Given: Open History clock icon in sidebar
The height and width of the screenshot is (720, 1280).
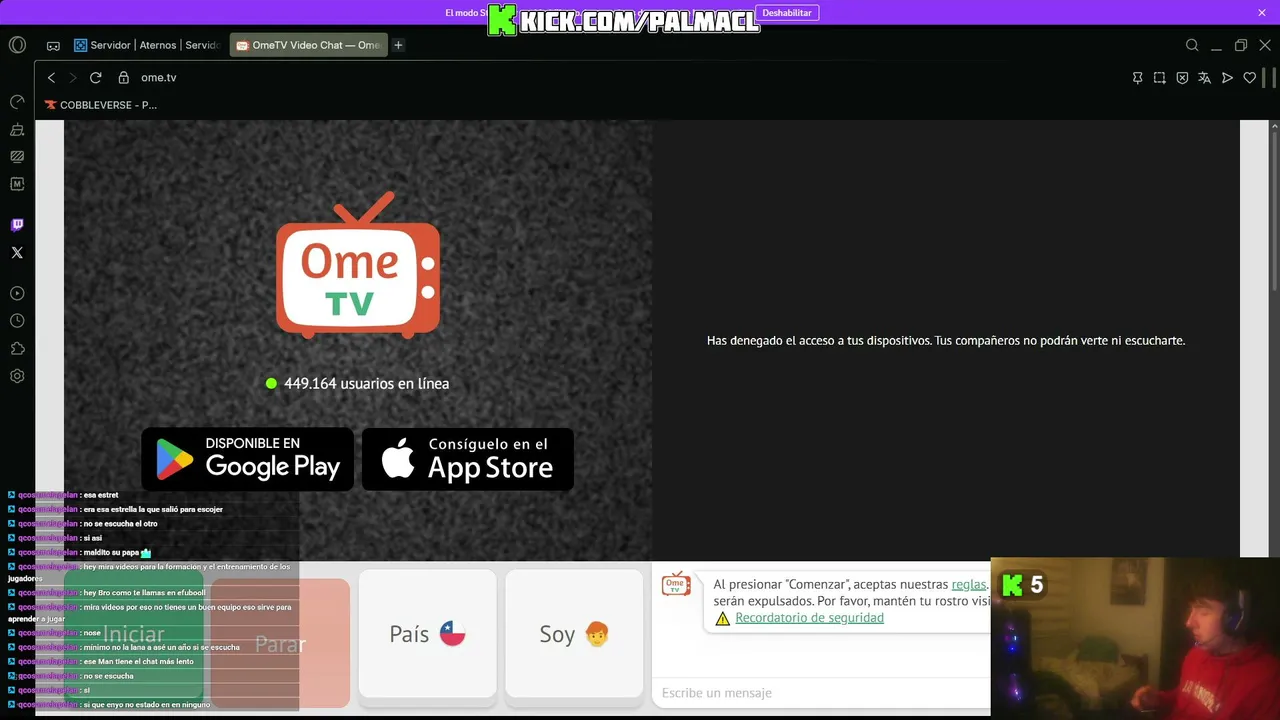Looking at the screenshot, I should [x=17, y=321].
